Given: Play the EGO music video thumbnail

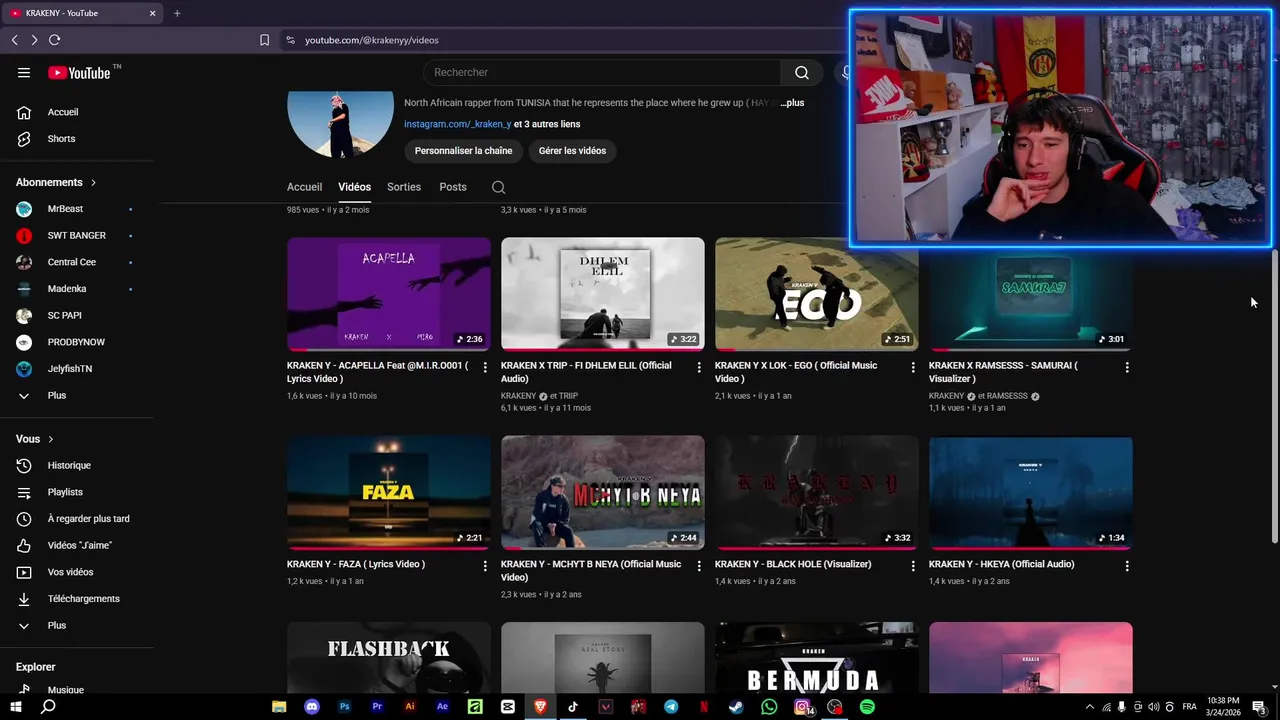Looking at the screenshot, I should click(x=817, y=294).
